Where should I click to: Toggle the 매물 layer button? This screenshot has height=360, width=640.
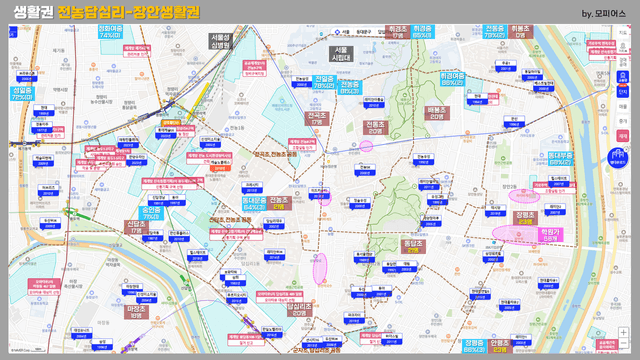(623, 107)
